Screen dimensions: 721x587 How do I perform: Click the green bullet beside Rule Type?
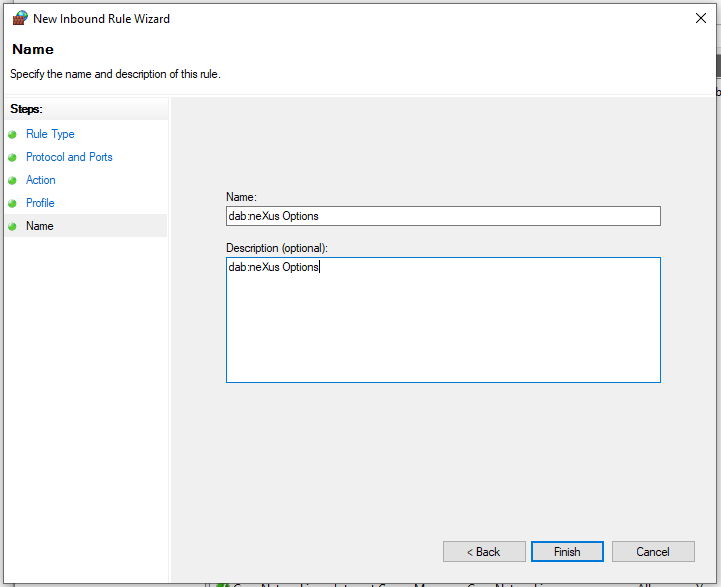pyautogui.click(x=12, y=134)
